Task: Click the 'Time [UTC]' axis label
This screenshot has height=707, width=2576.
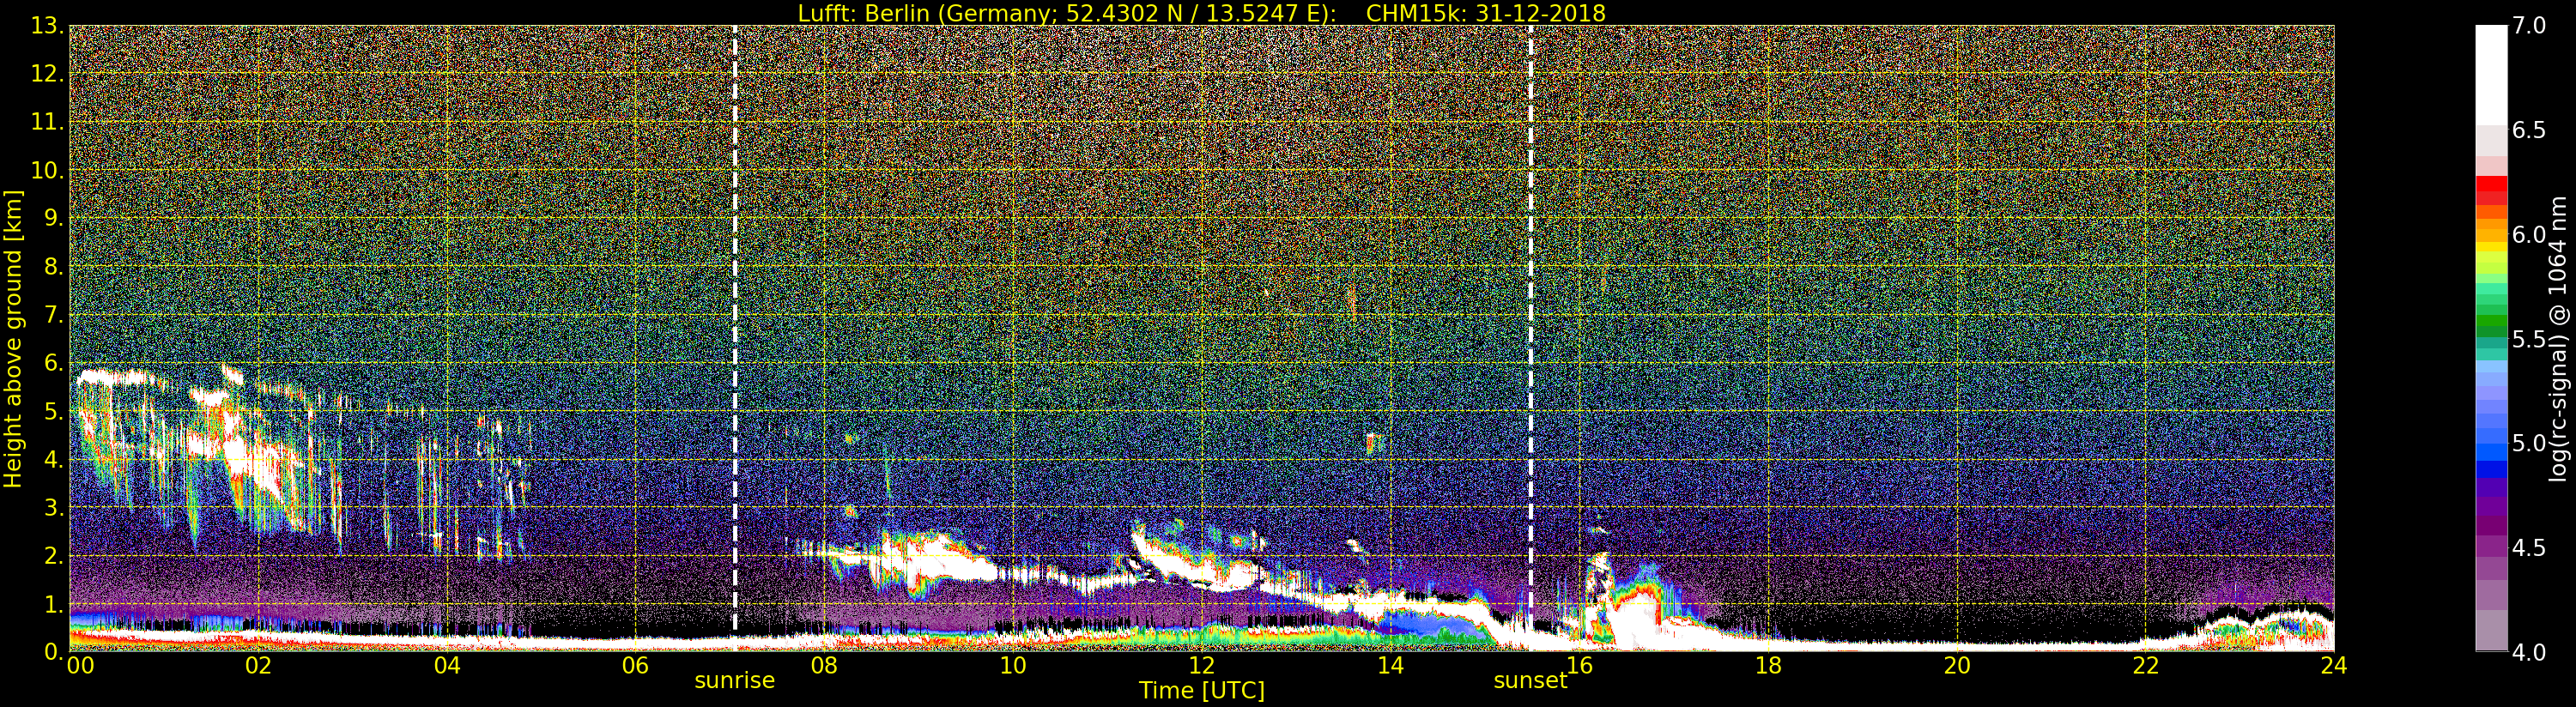Action: point(1201,691)
